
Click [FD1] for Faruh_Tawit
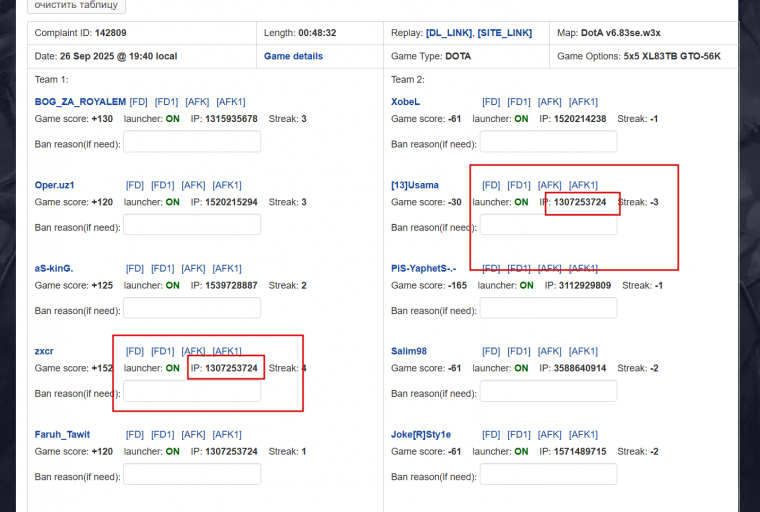pos(162,435)
